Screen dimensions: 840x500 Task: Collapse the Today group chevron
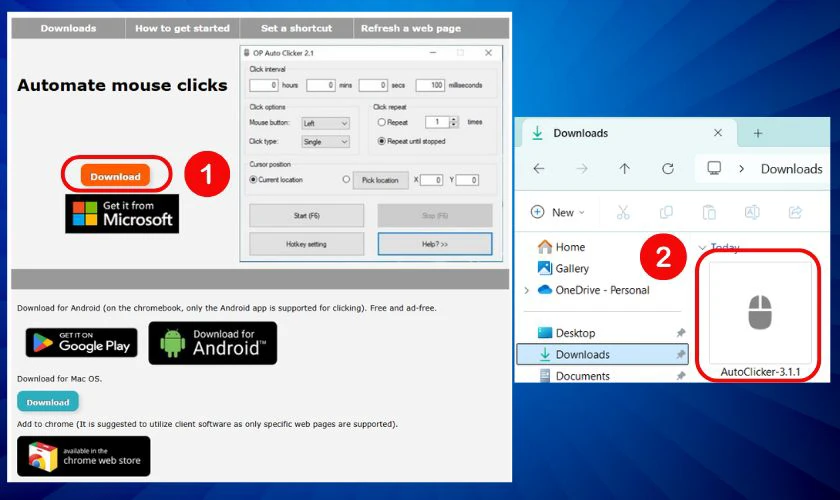(x=702, y=247)
